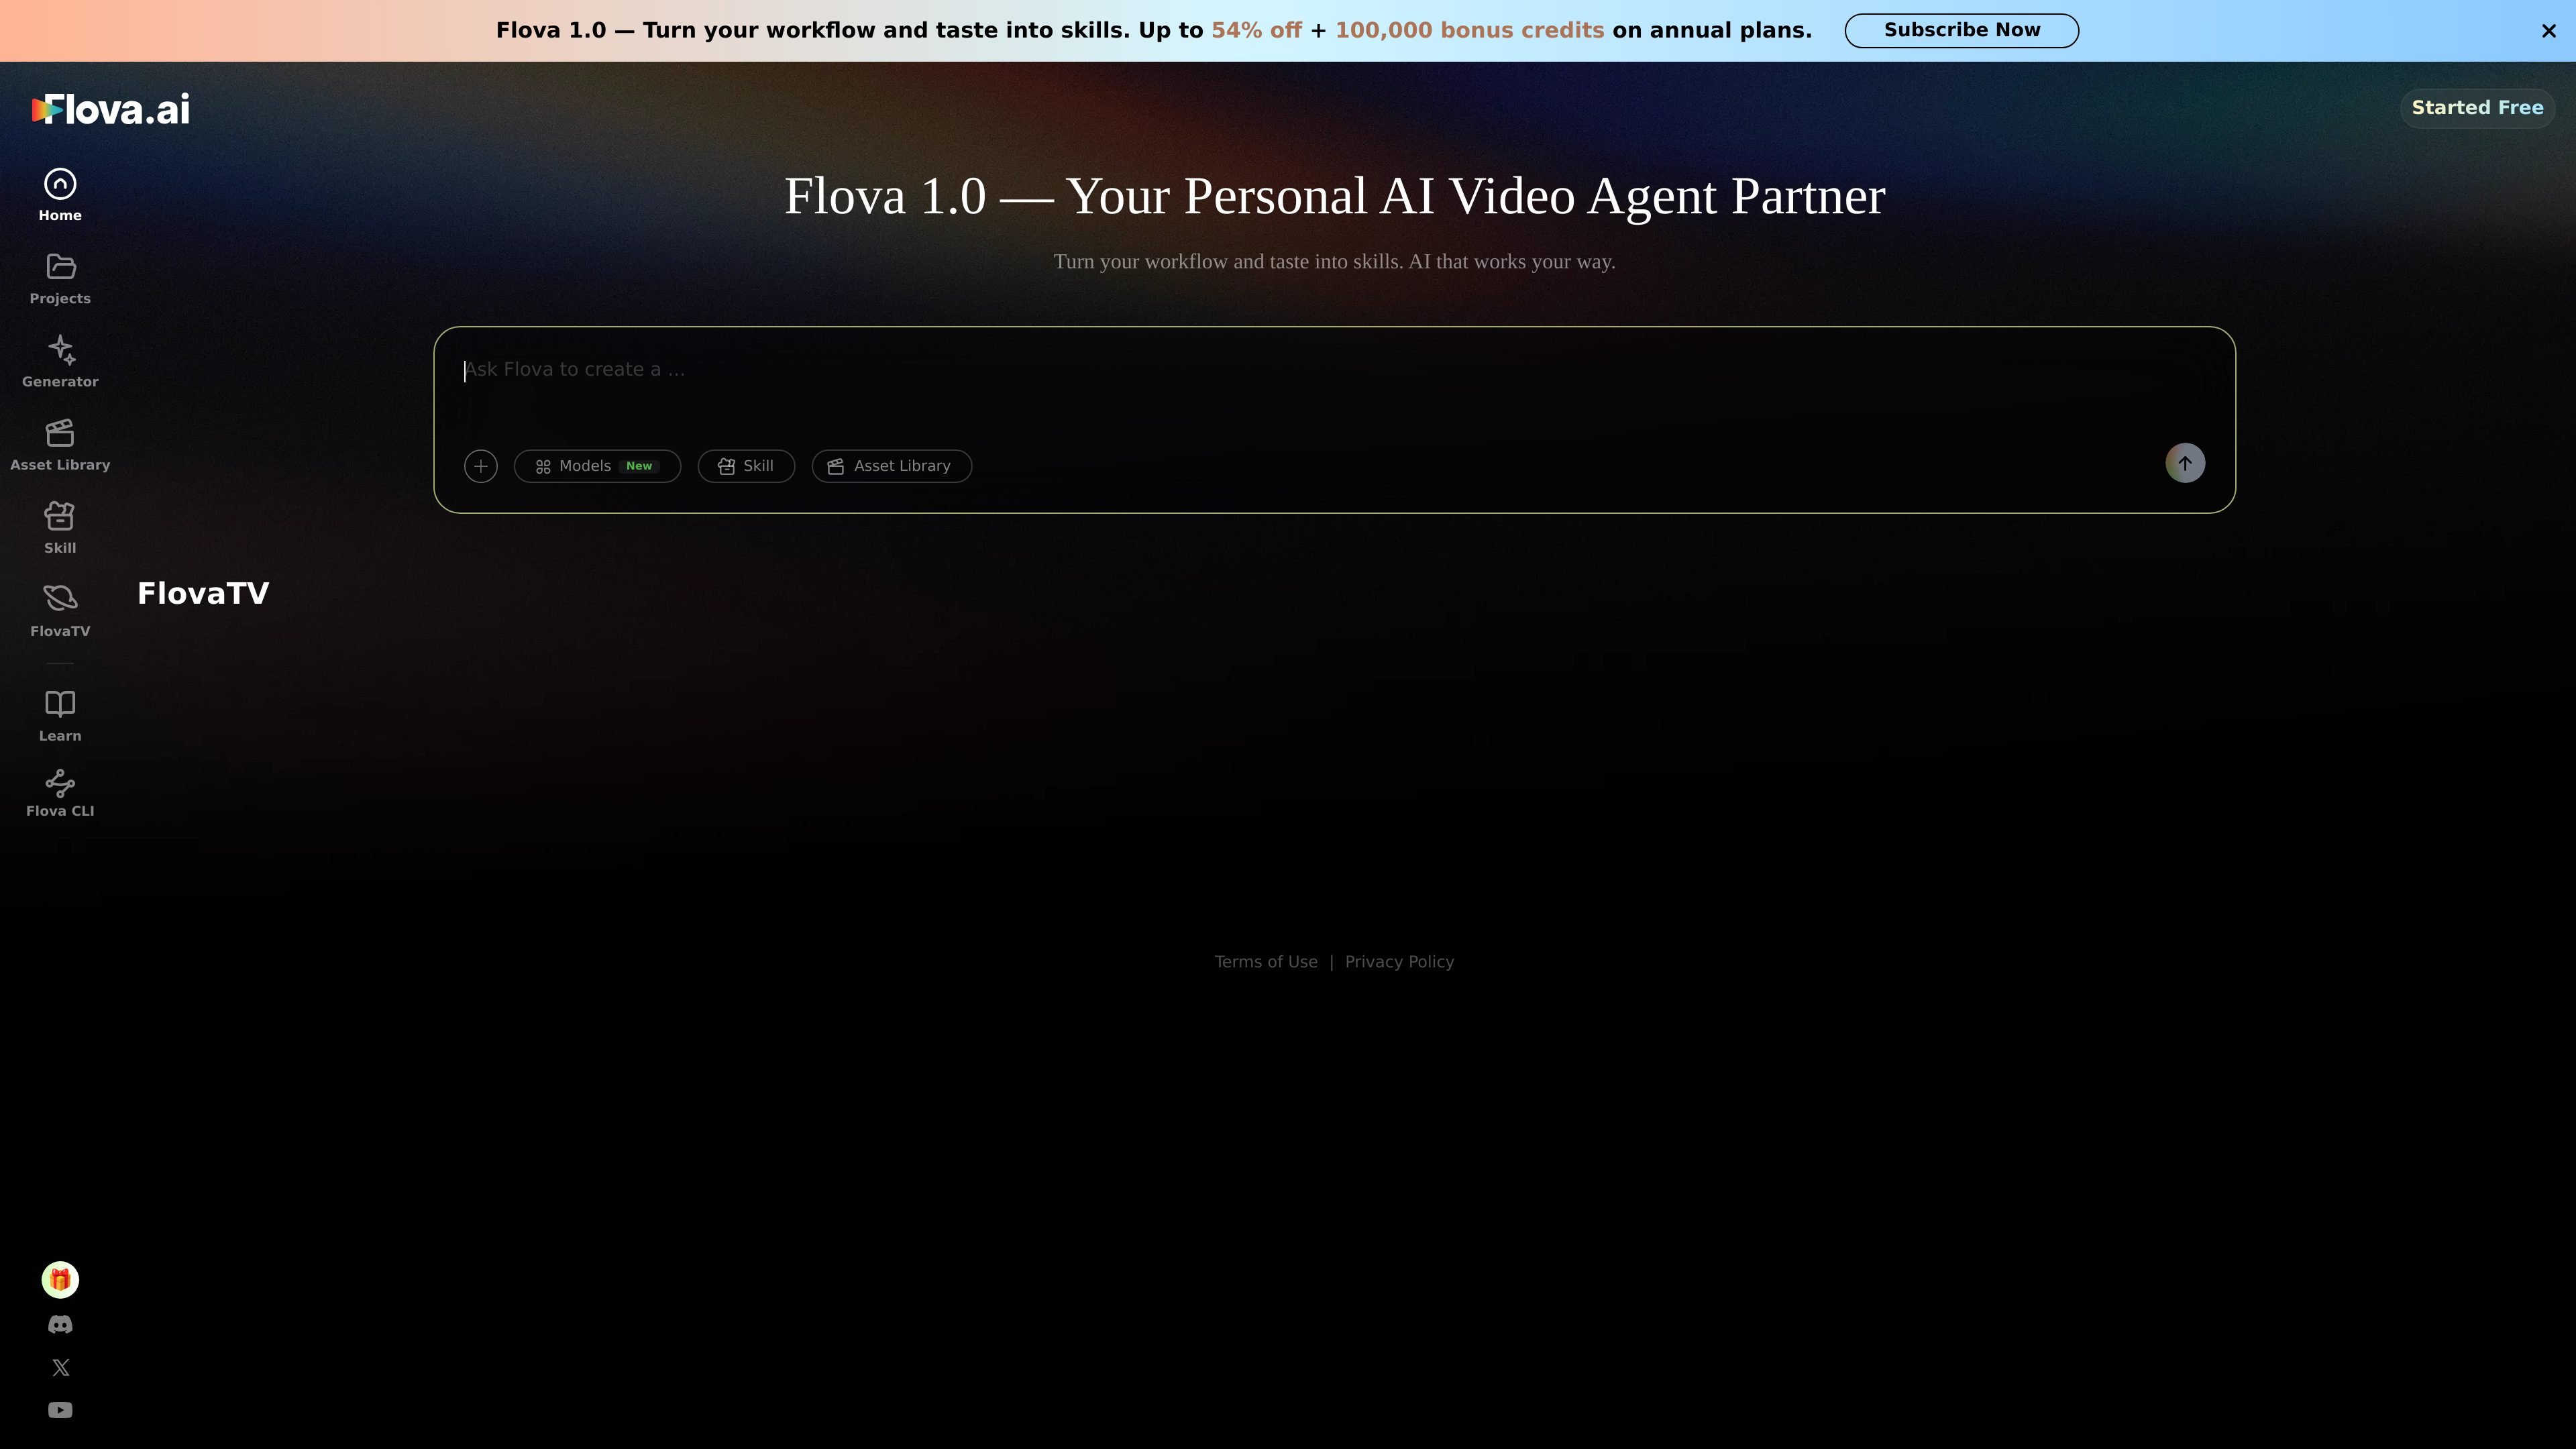
Task: Open the YouTube channel icon
Action: (x=60, y=1410)
